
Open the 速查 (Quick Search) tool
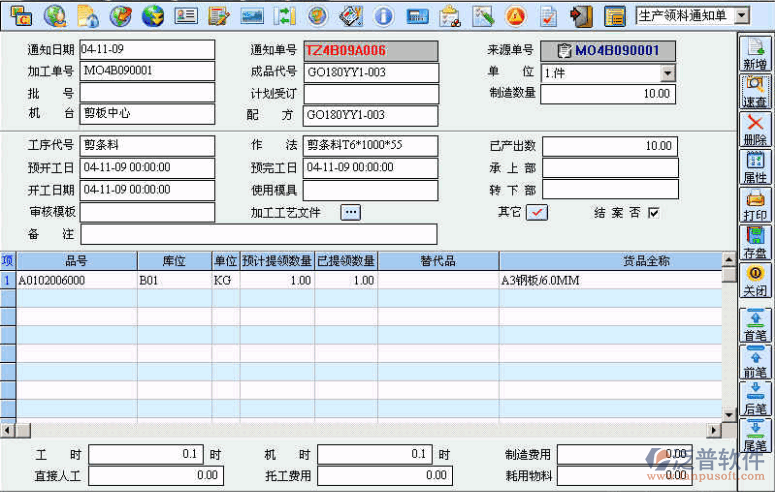(x=755, y=91)
